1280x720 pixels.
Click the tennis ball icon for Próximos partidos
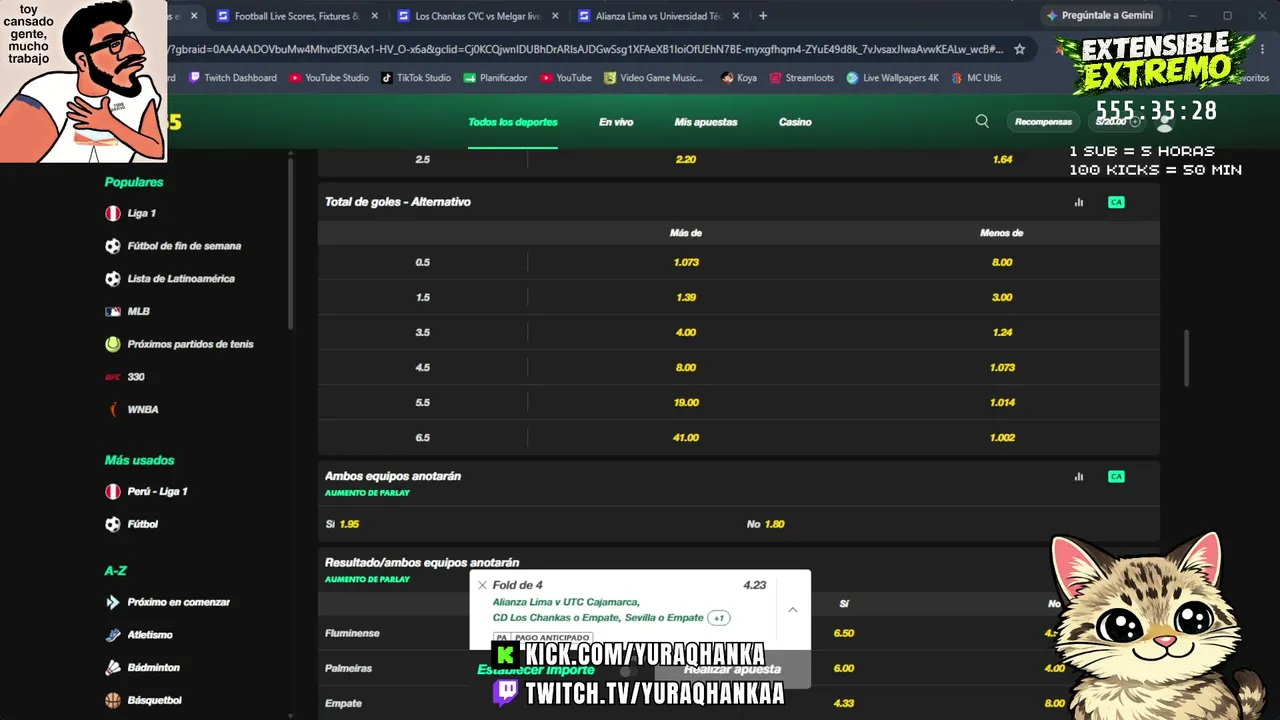click(113, 344)
